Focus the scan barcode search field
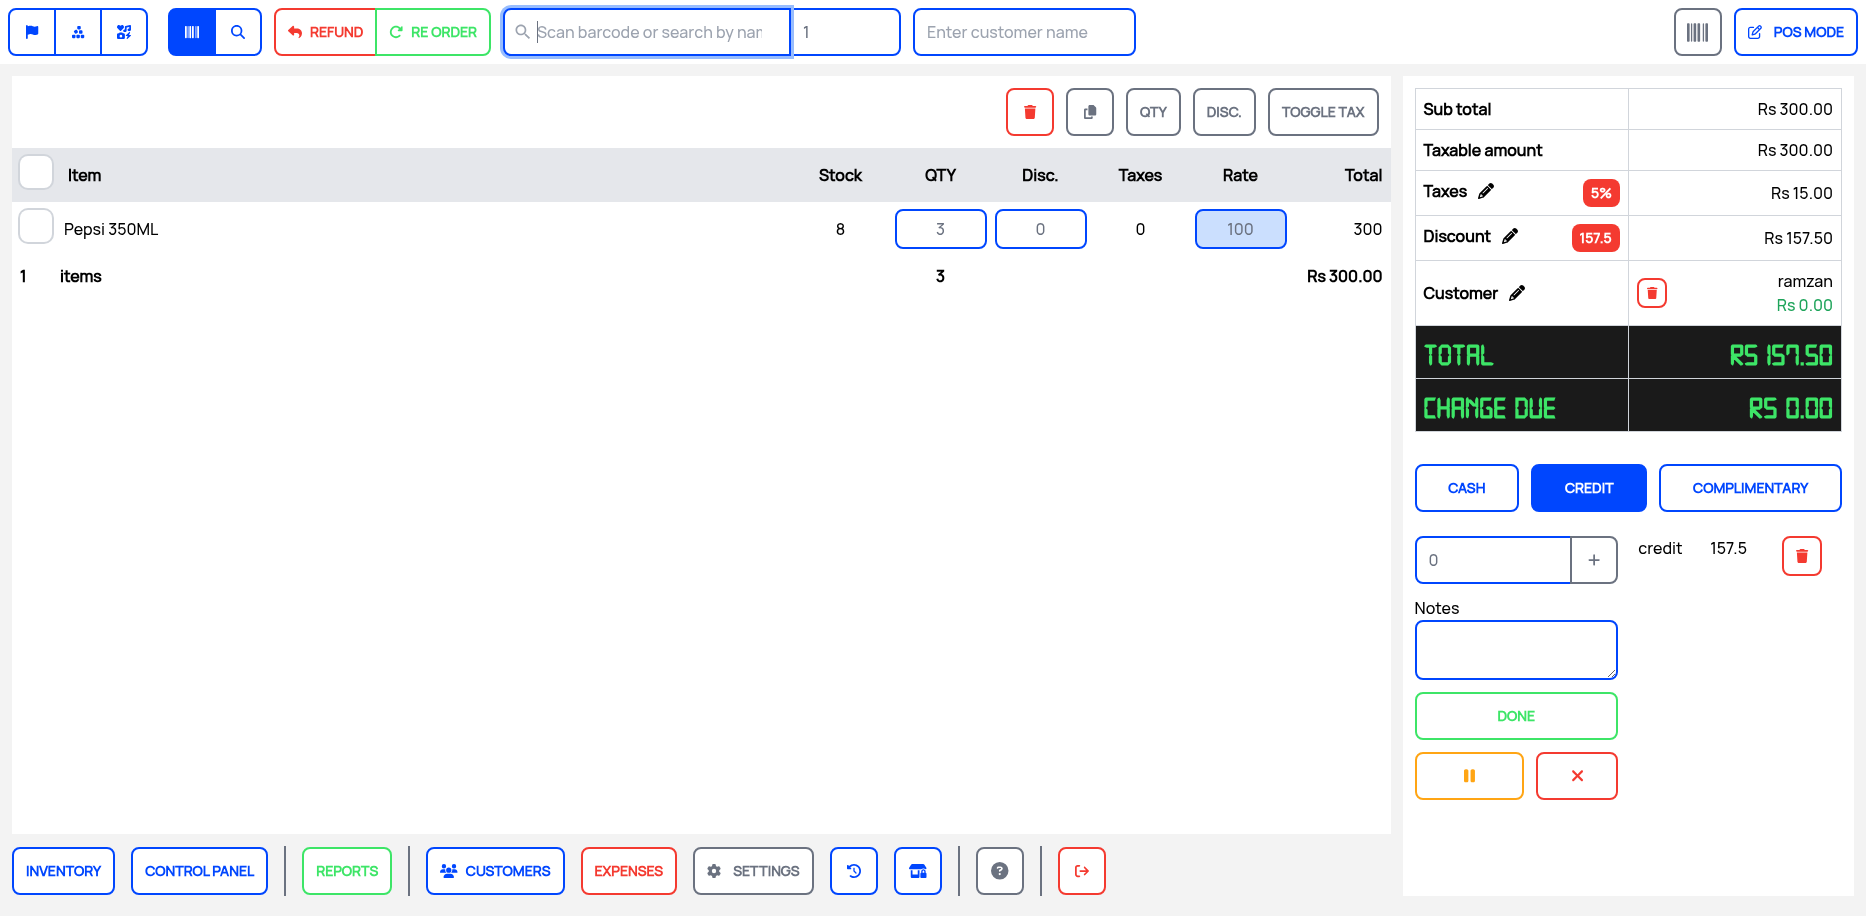Viewport: 1866px width, 916px height. (648, 32)
